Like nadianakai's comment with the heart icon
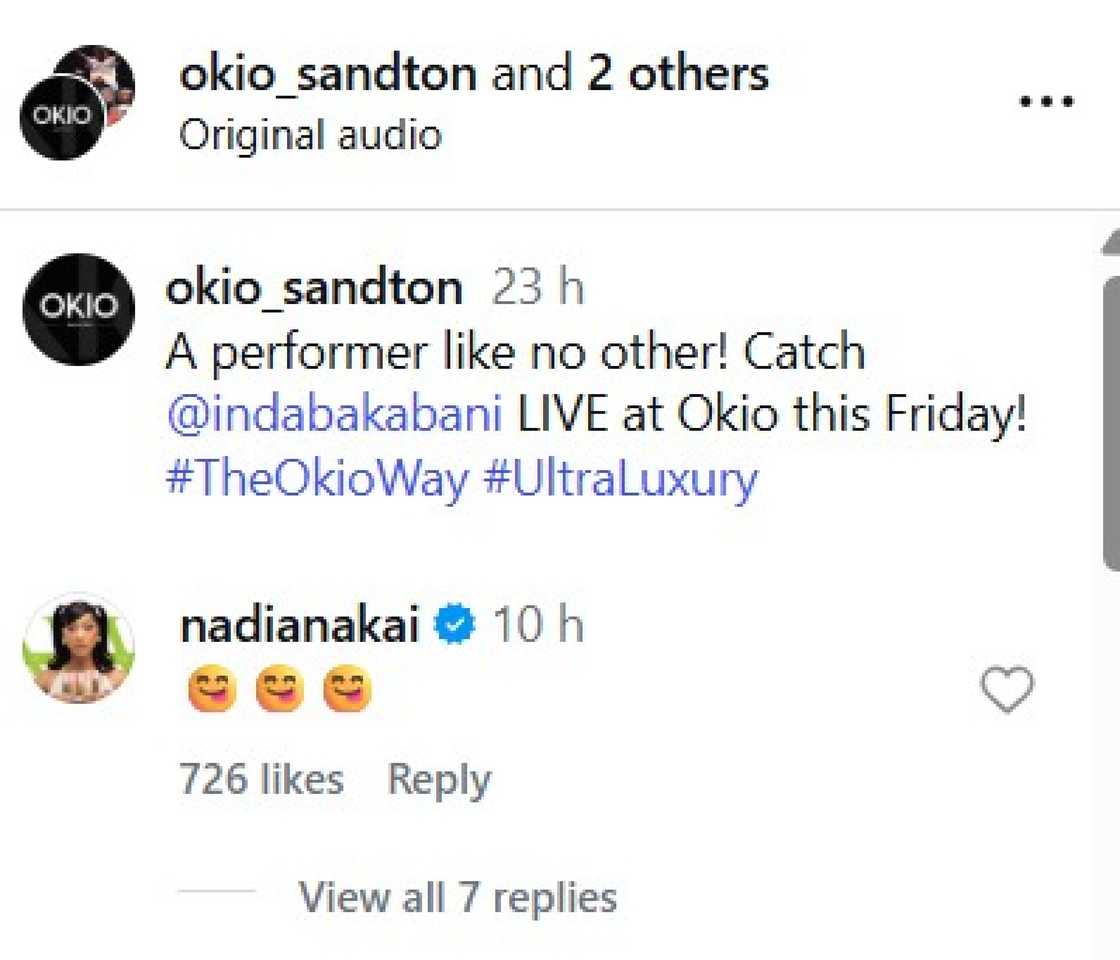Viewport: 1120px width, 960px height. point(1006,690)
